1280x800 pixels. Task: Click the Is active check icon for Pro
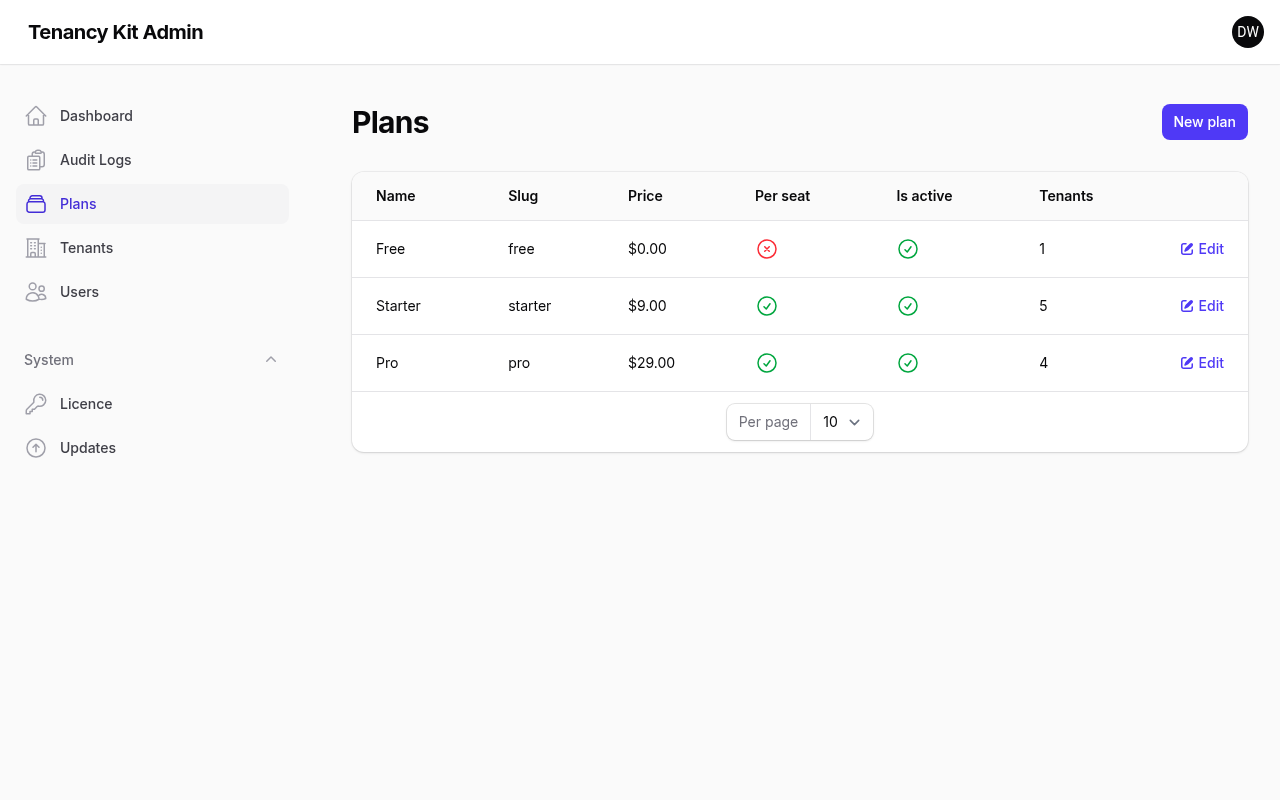point(908,363)
